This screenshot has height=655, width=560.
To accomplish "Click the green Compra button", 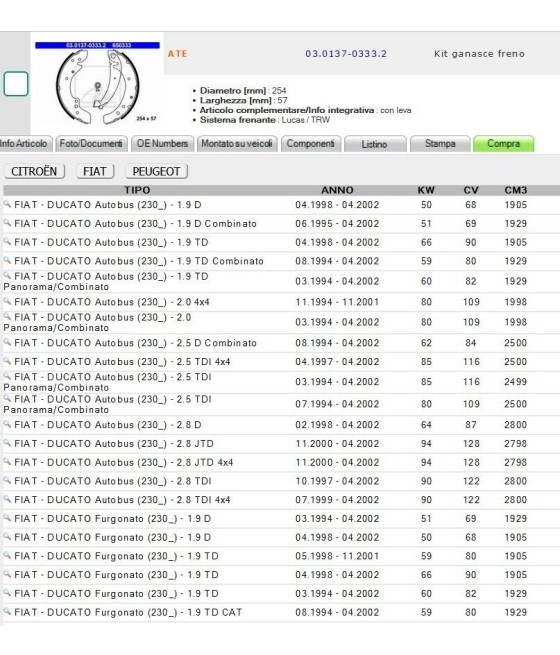I will coord(504,143).
